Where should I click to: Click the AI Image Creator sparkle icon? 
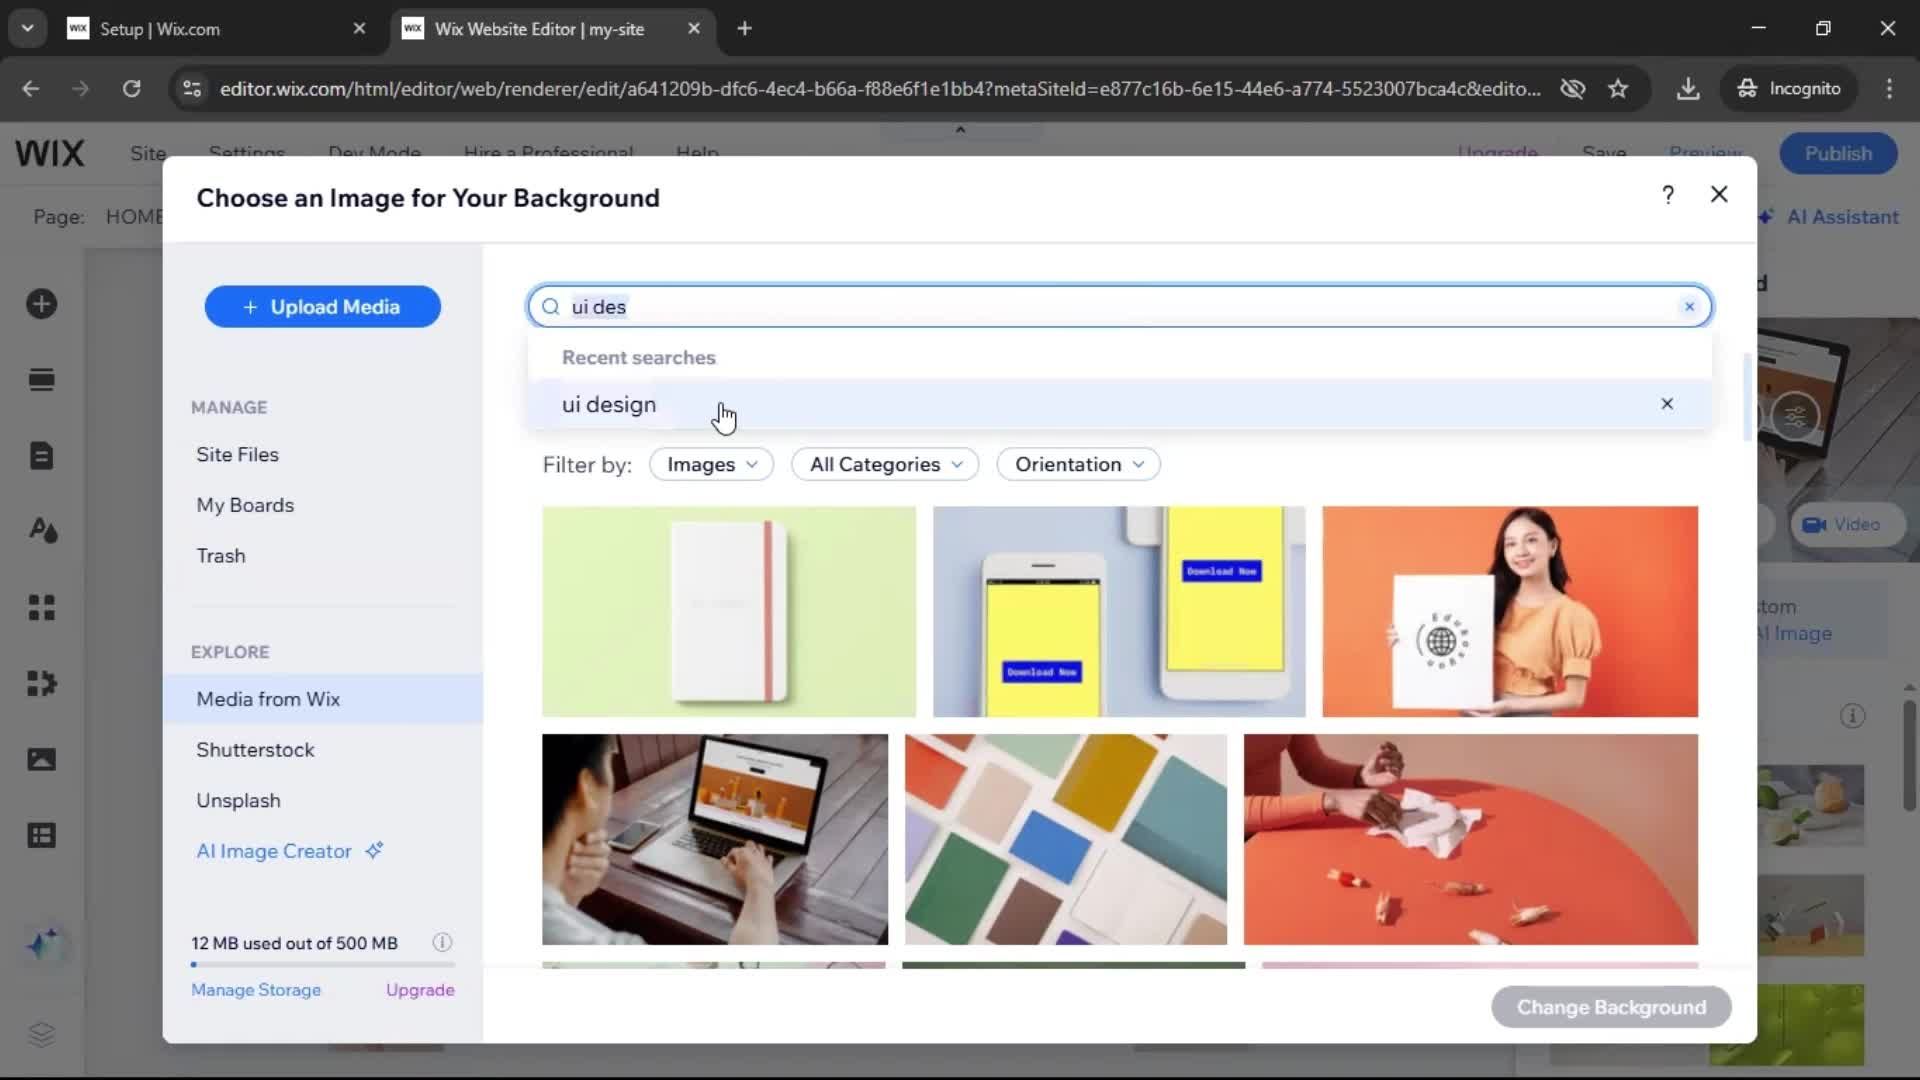(374, 850)
